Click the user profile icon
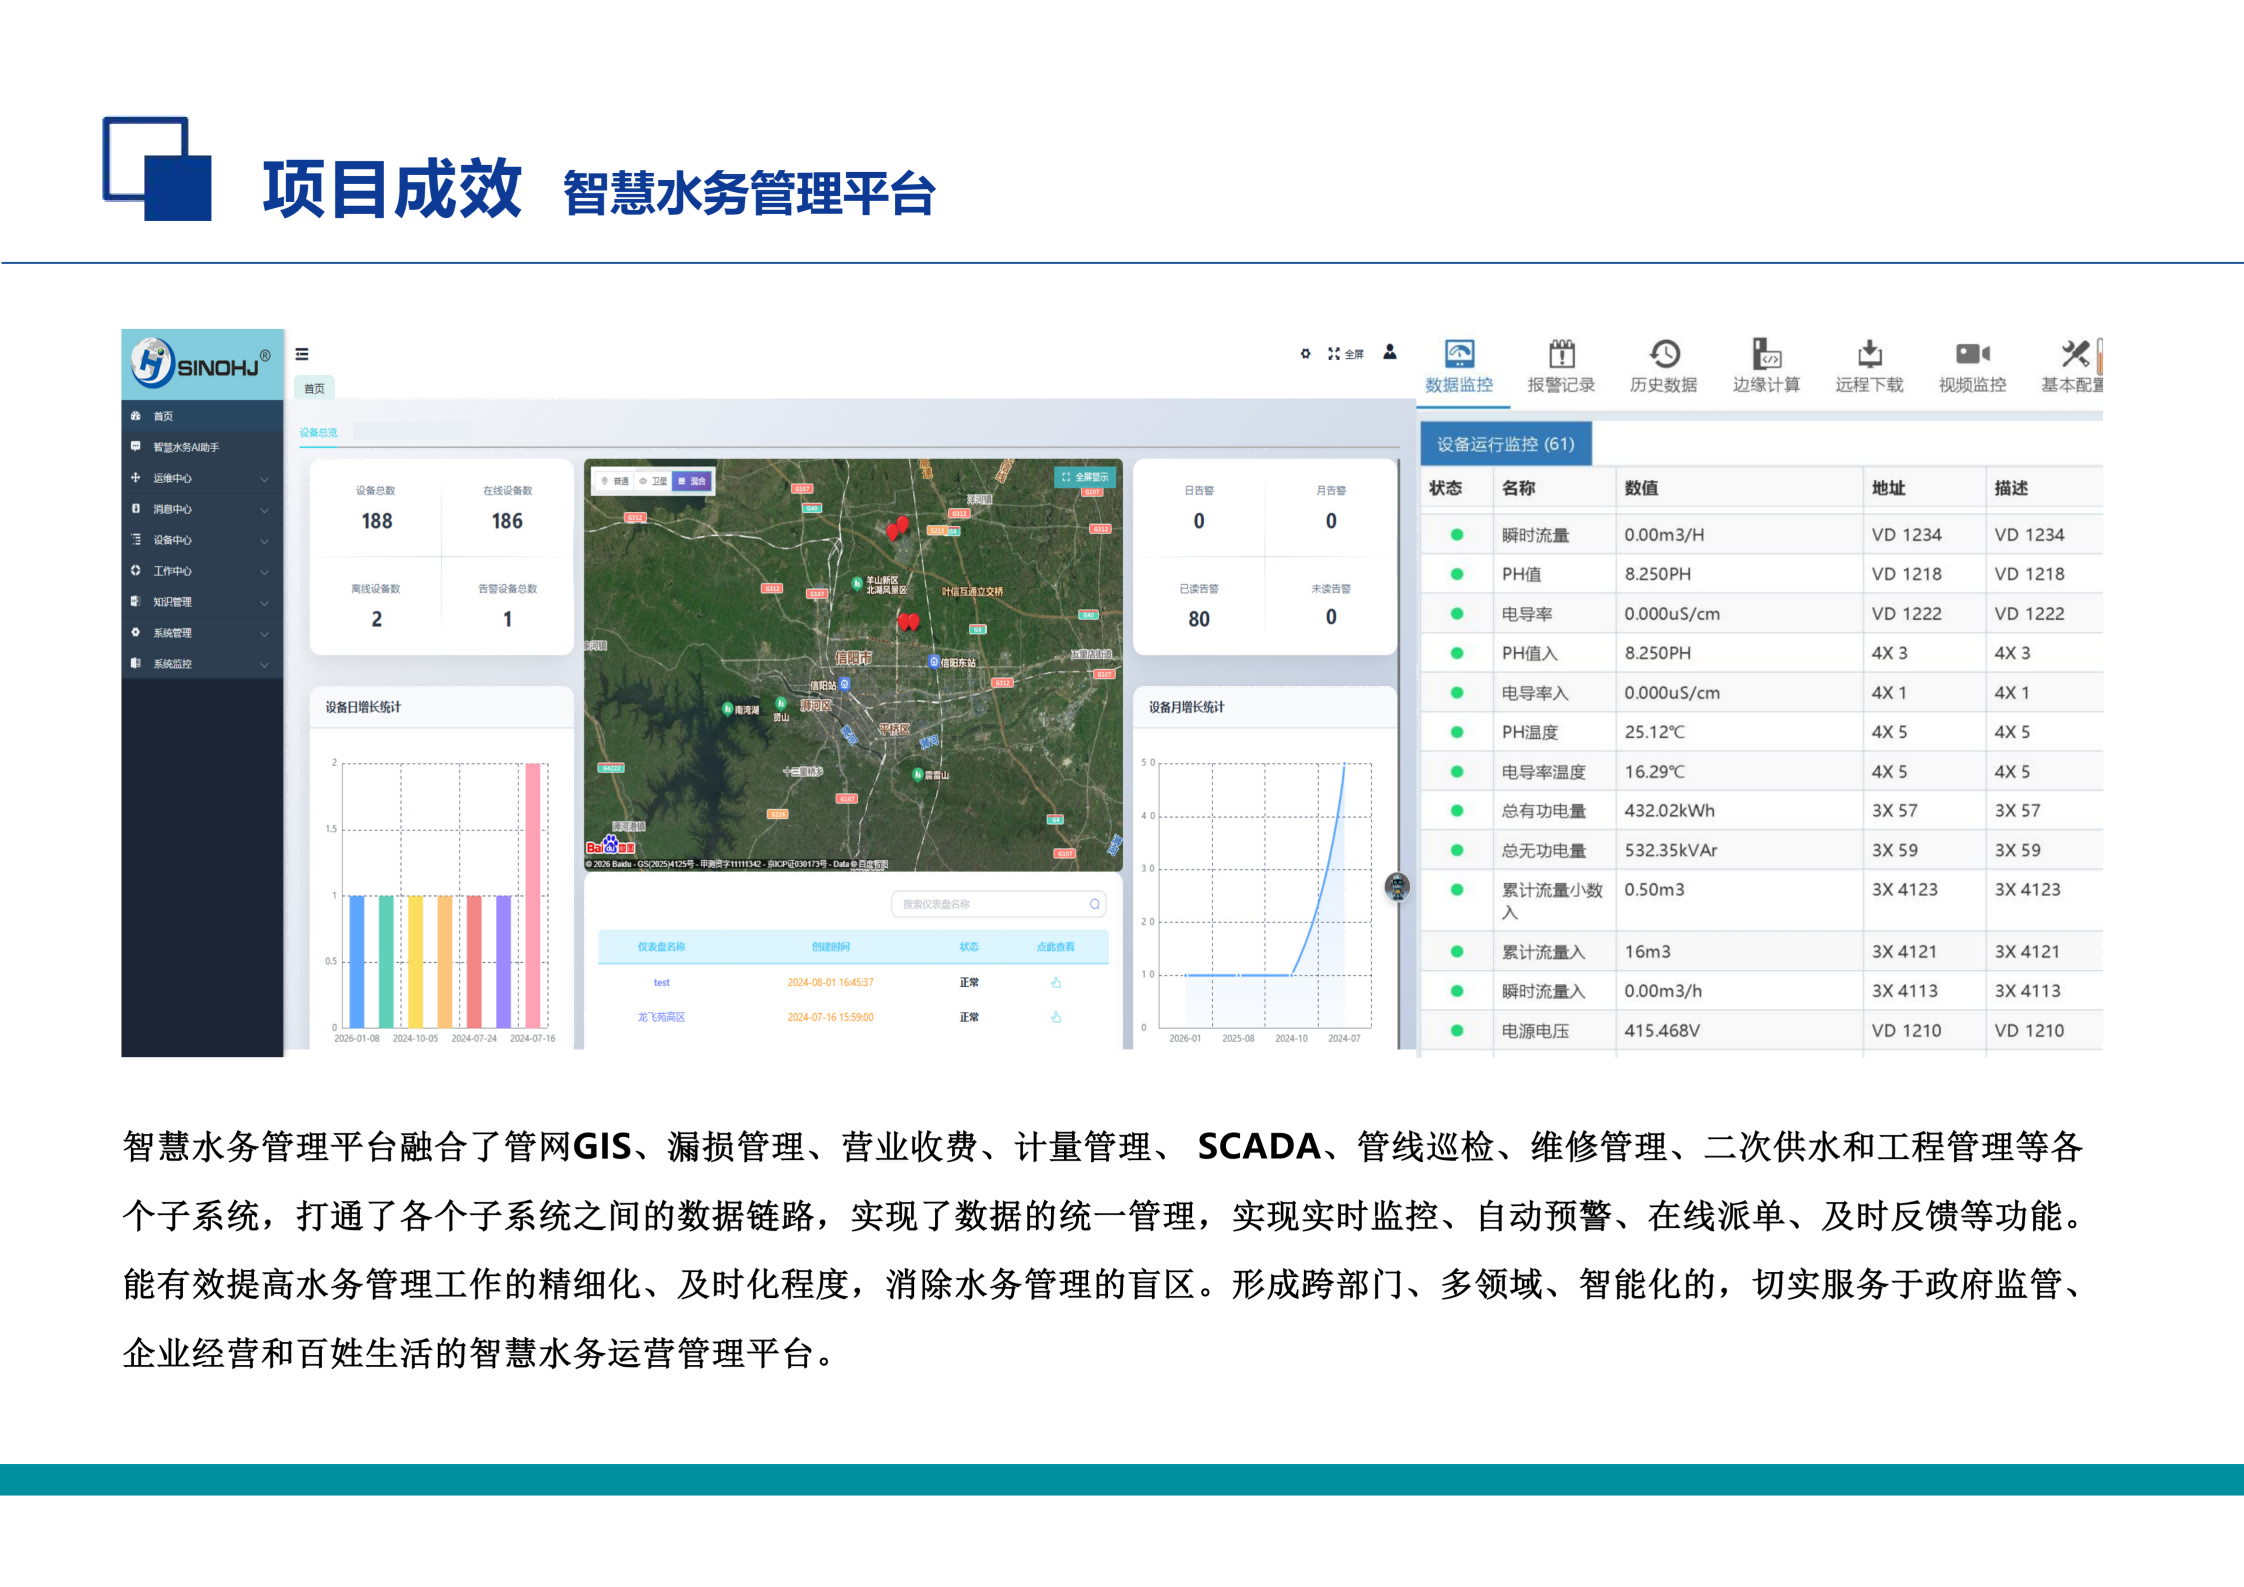This screenshot has height=1587, width=2244. [1390, 352]
